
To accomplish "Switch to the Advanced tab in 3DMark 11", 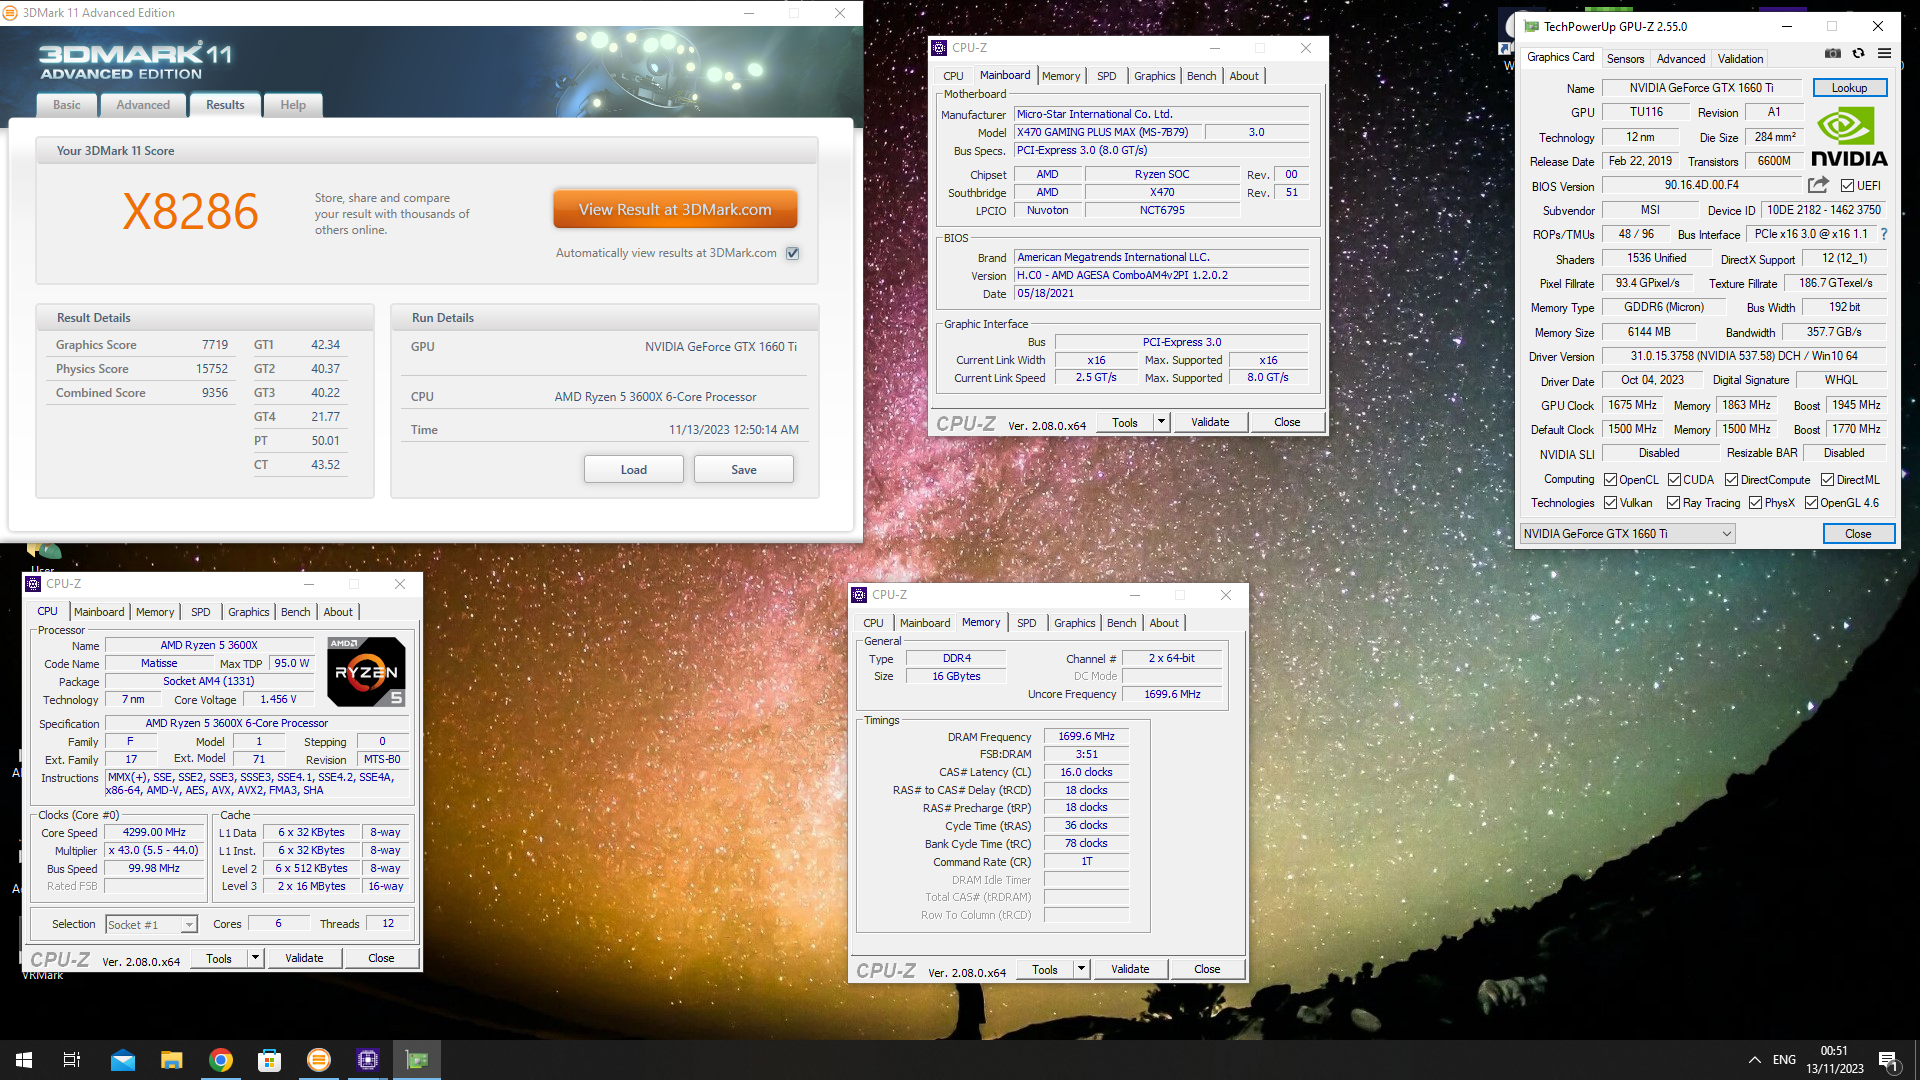I will pyautogui.click(x=143, y=105).
